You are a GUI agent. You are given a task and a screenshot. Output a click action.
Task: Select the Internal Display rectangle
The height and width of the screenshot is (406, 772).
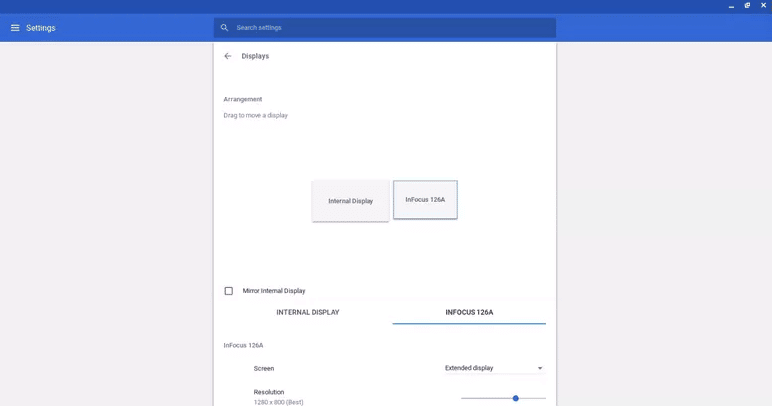point(351,201)
